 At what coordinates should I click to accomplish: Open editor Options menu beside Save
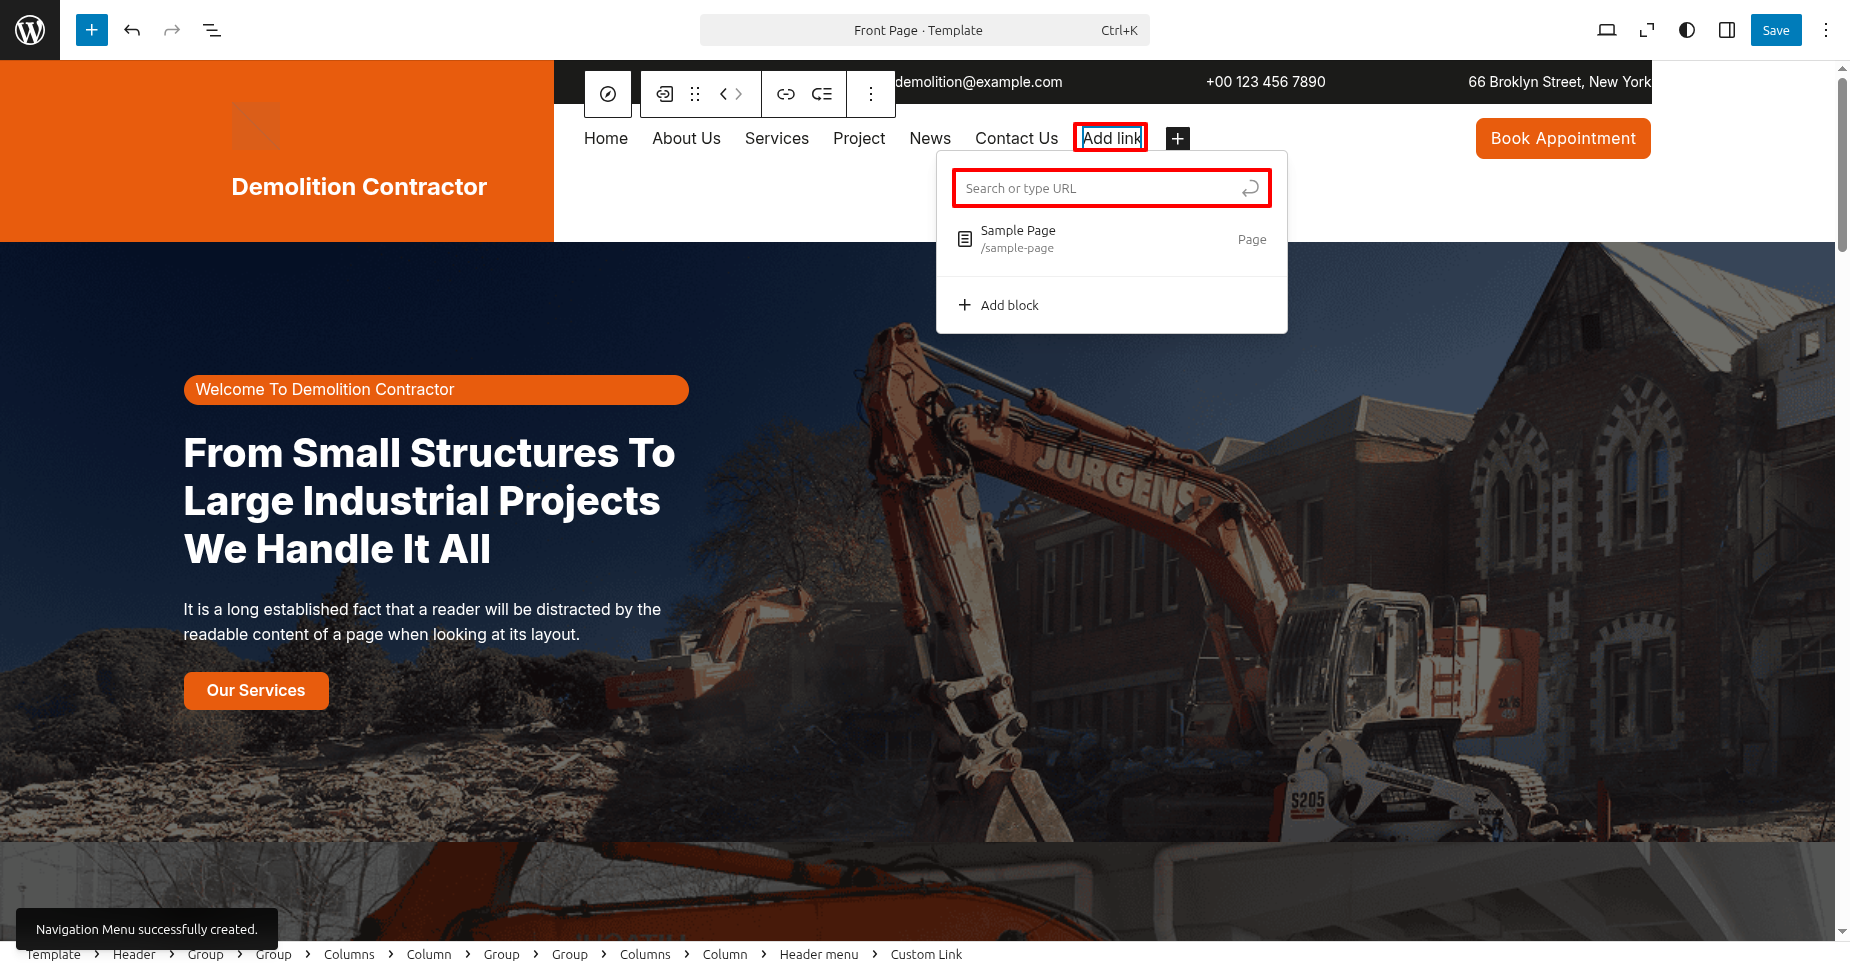point(1826,30)
